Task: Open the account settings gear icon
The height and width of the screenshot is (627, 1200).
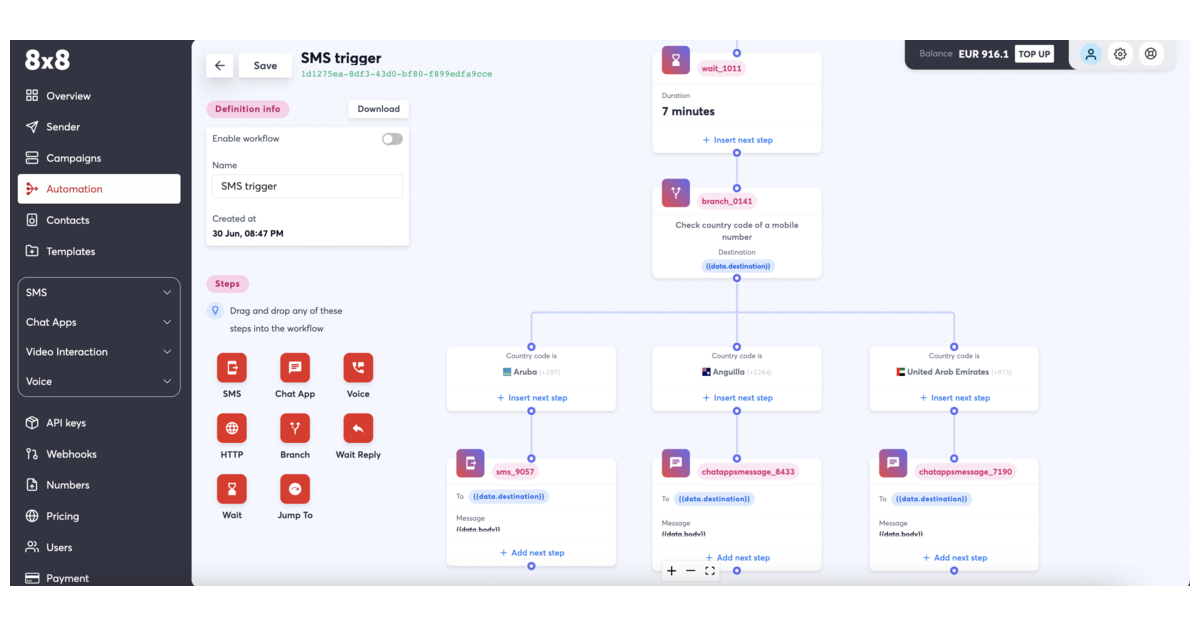Action: tap(1120, 54)
